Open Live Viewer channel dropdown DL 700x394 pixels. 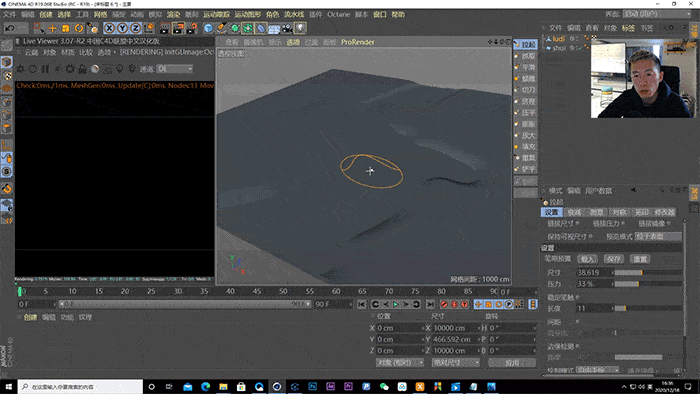[x=175, y=69]
